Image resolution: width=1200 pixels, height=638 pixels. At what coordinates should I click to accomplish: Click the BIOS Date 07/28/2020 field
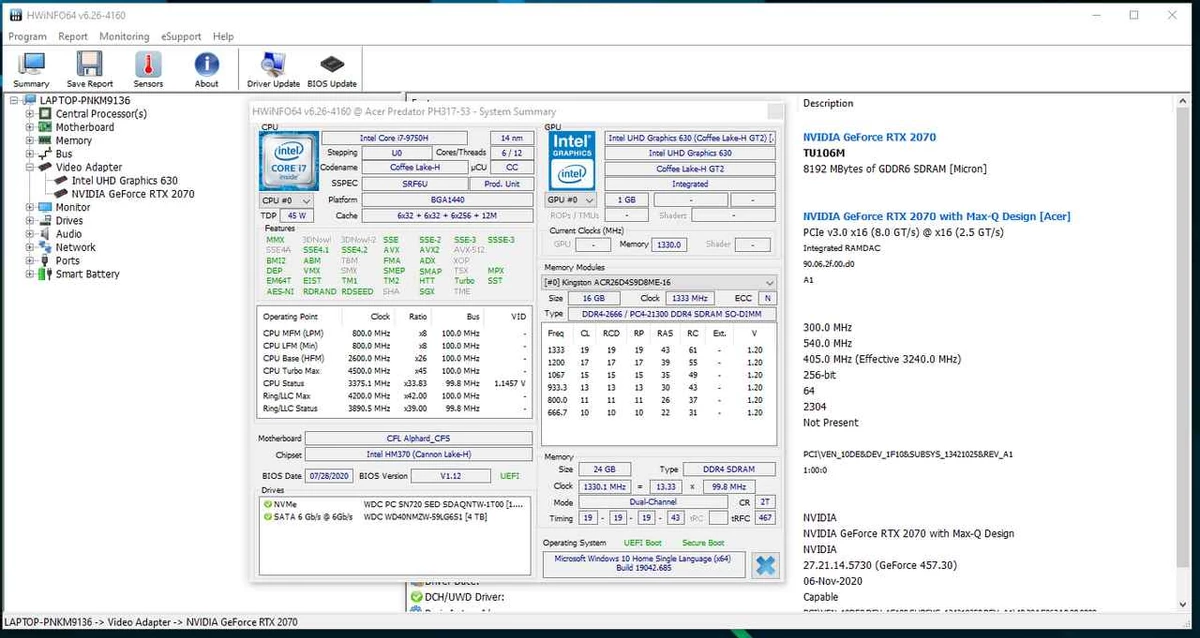[x=329, y=476]
